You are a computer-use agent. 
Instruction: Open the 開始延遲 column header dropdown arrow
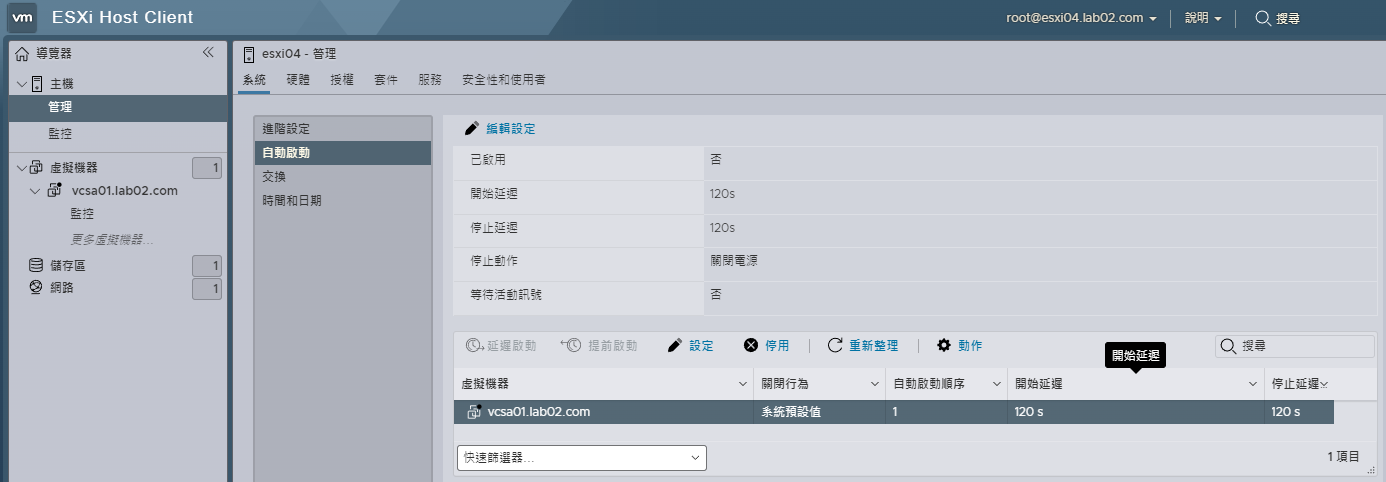[x=1253, y=384]
